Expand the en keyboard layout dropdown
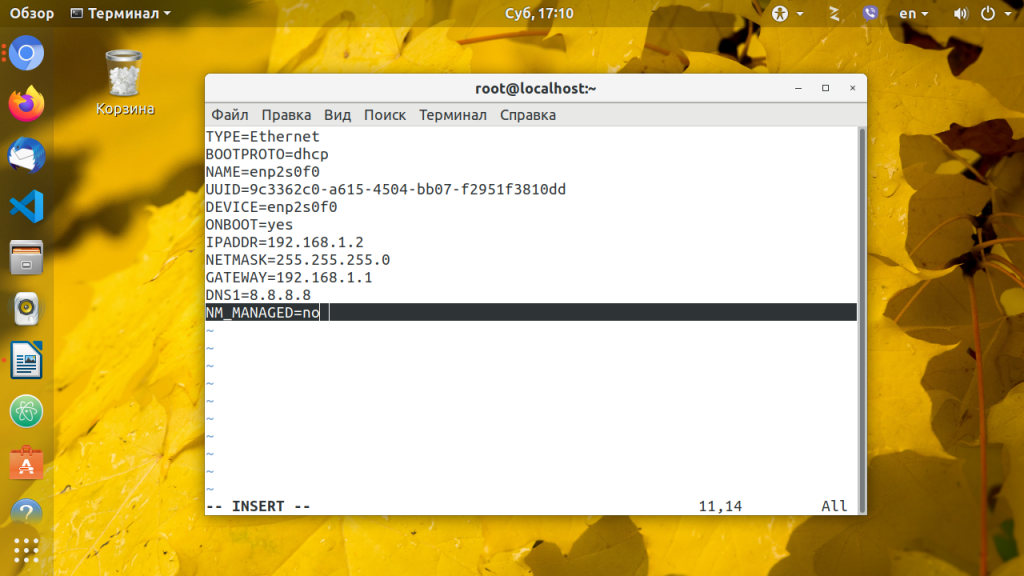This screenshot has width=1024, height=576. coord(914,13)
